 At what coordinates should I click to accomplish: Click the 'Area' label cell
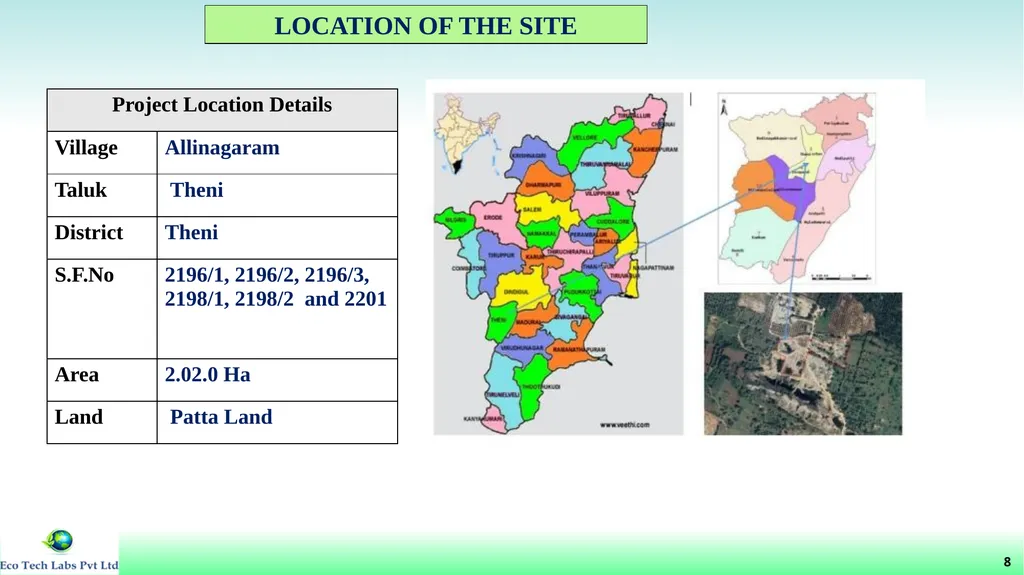coord(102,380)
